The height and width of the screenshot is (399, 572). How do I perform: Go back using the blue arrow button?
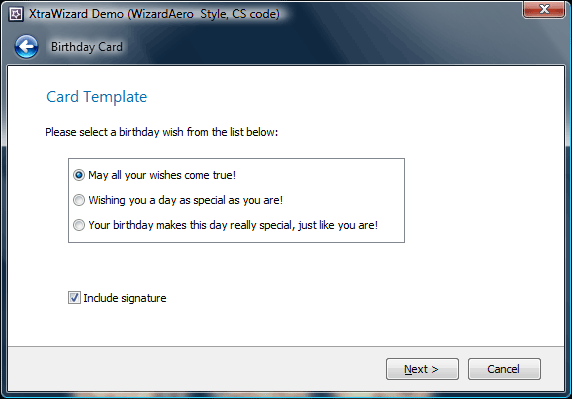pos(26,47)
